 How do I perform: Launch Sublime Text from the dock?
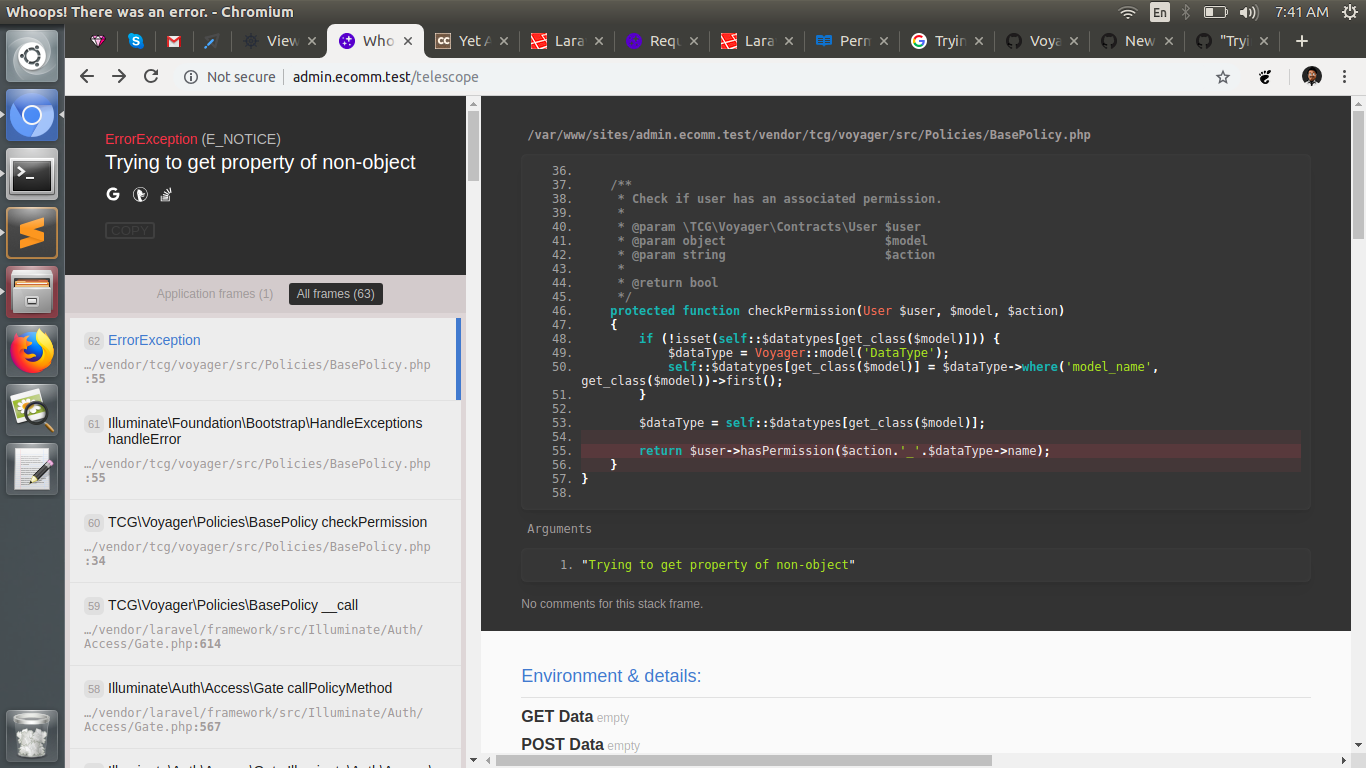coord(32,232)
